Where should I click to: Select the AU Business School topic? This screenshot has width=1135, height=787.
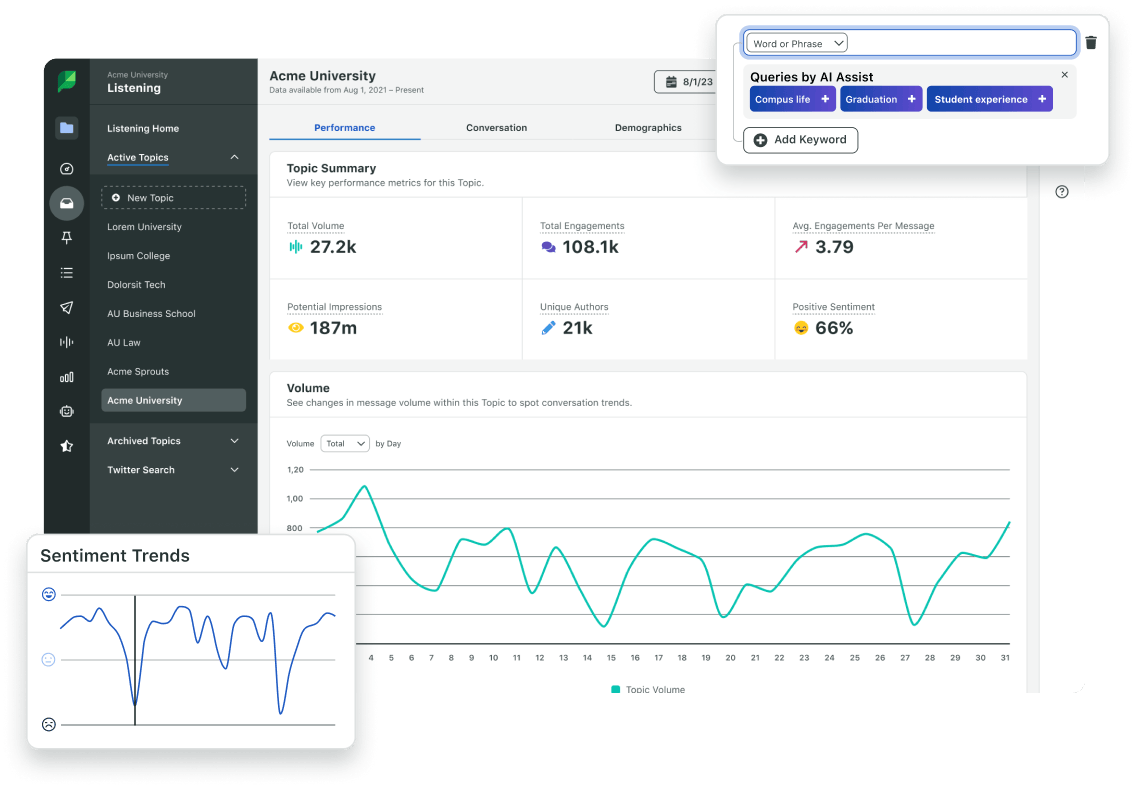point(151,313)
